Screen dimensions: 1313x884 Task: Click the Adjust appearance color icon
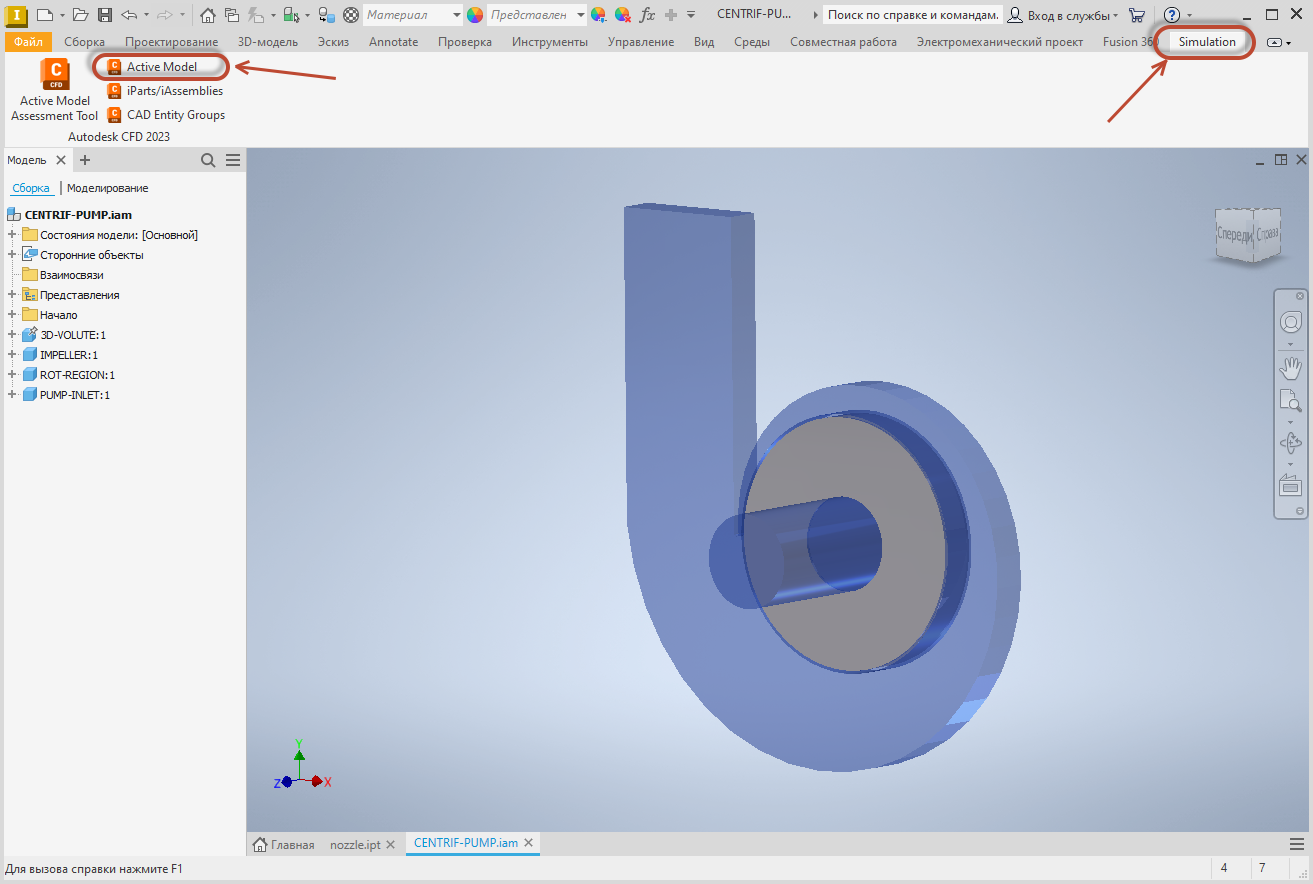pos(598,15)
